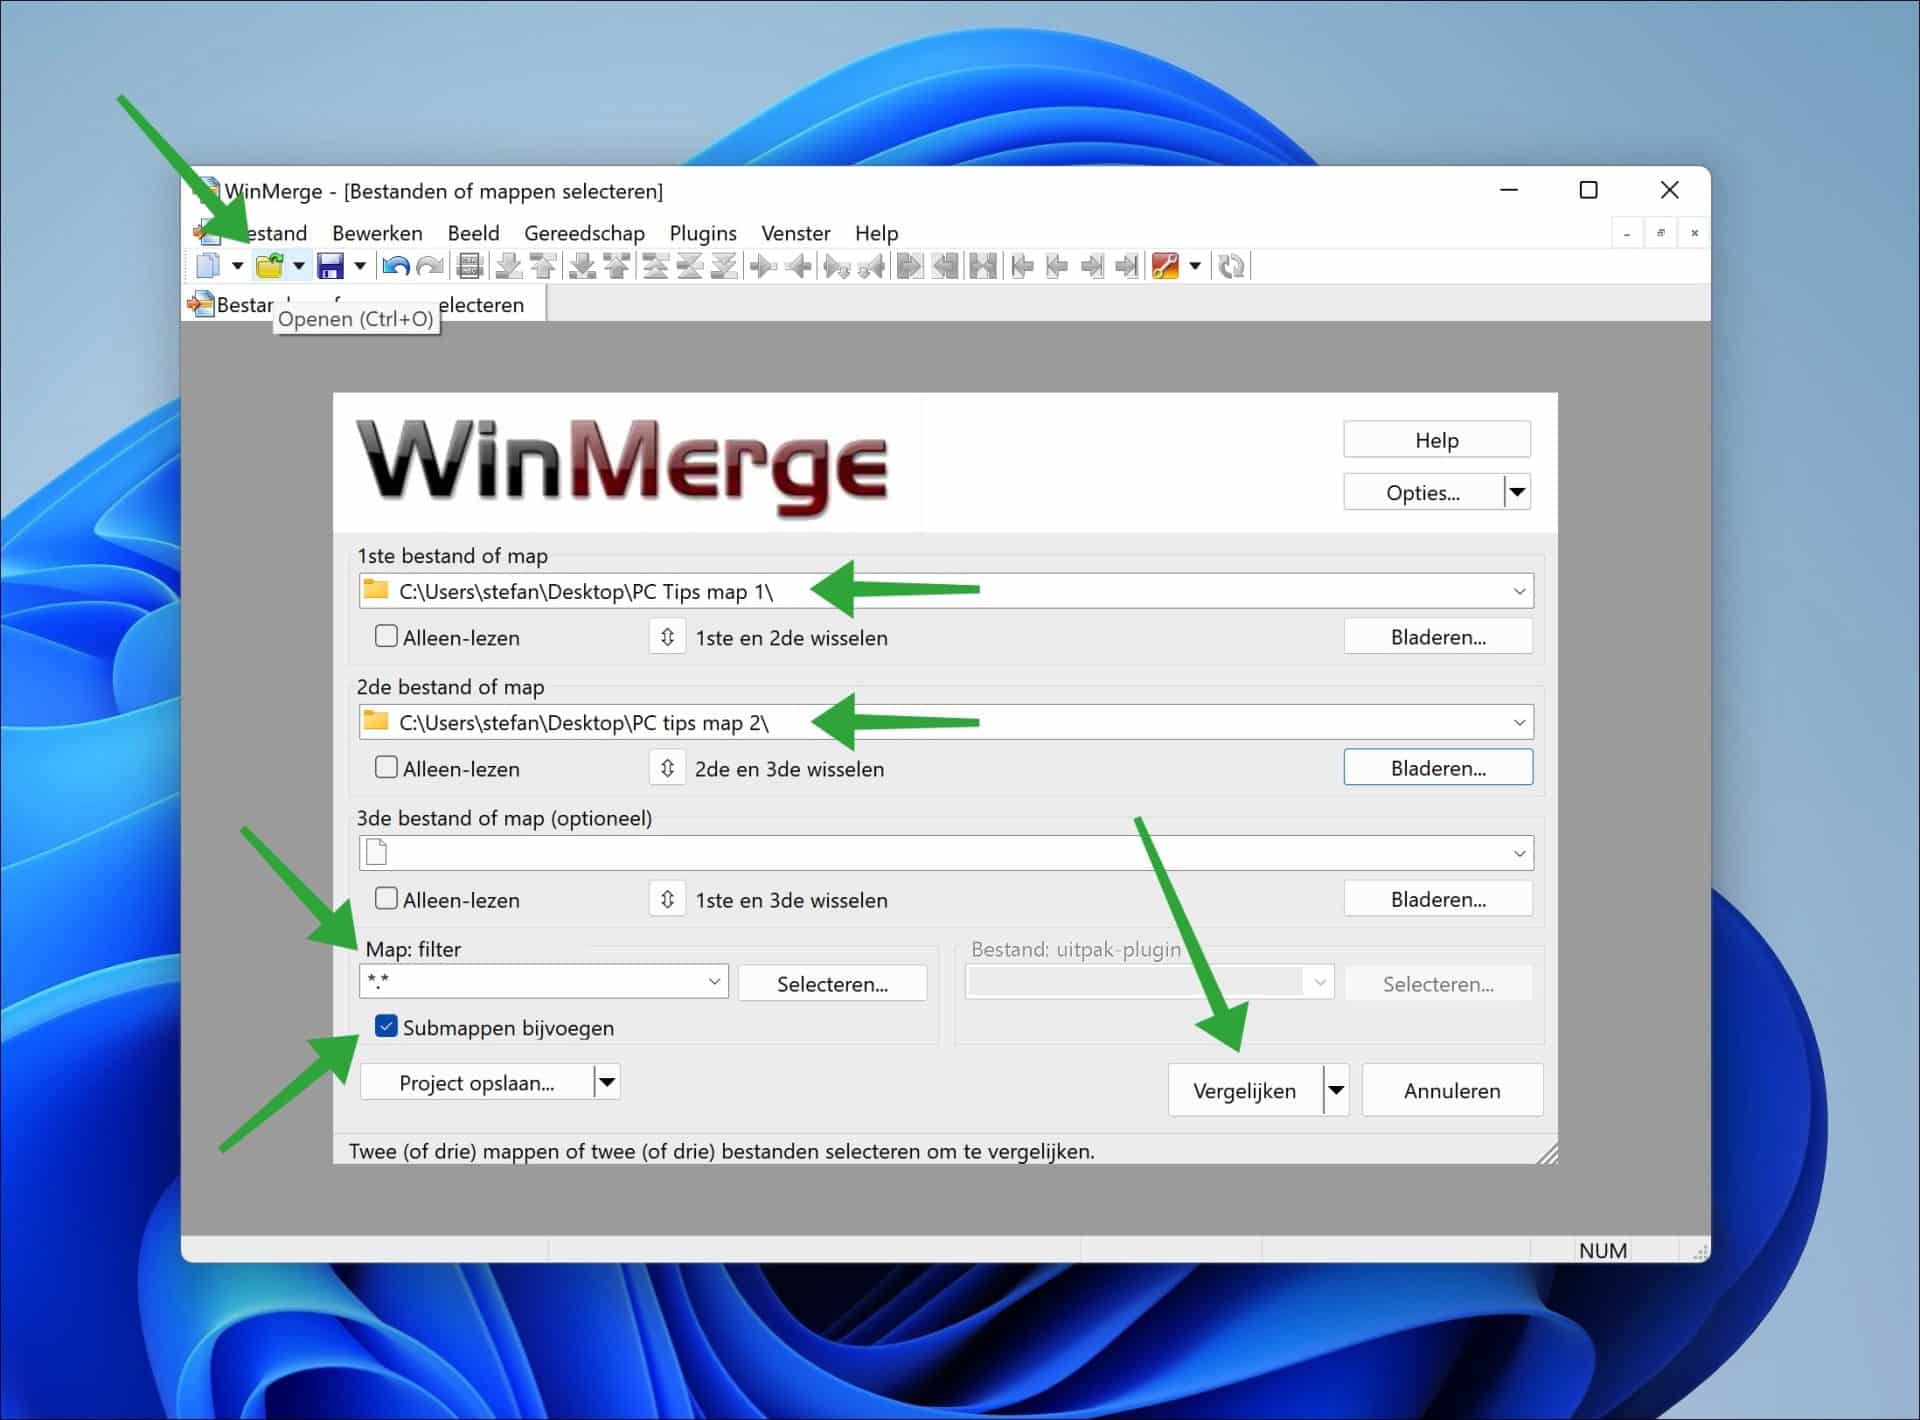Enable Alleen-lezen for the first folder
This screenshot has width=1920, height=1420.
[385, 636]
